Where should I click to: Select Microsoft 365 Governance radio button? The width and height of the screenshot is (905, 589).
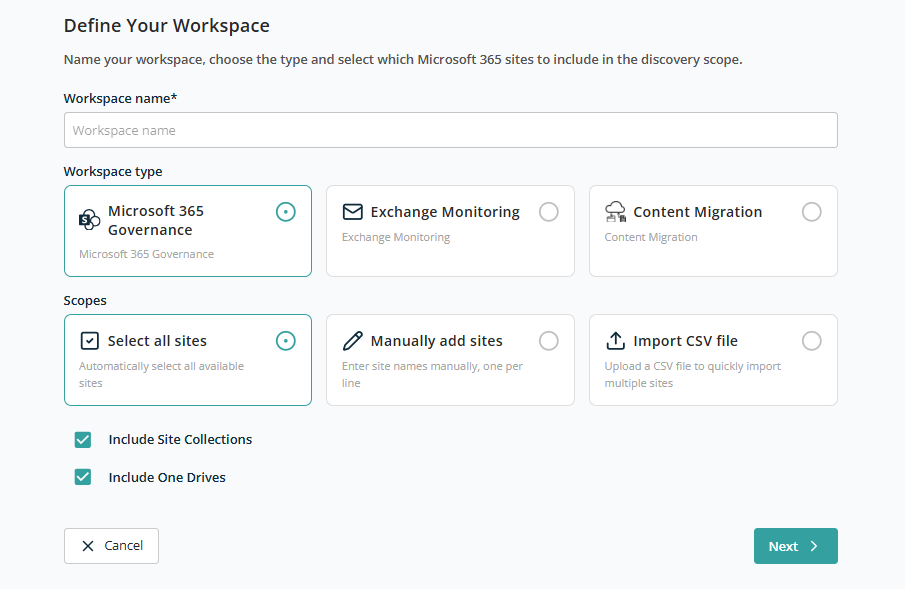pyautogui.click(x=286, y=212)
